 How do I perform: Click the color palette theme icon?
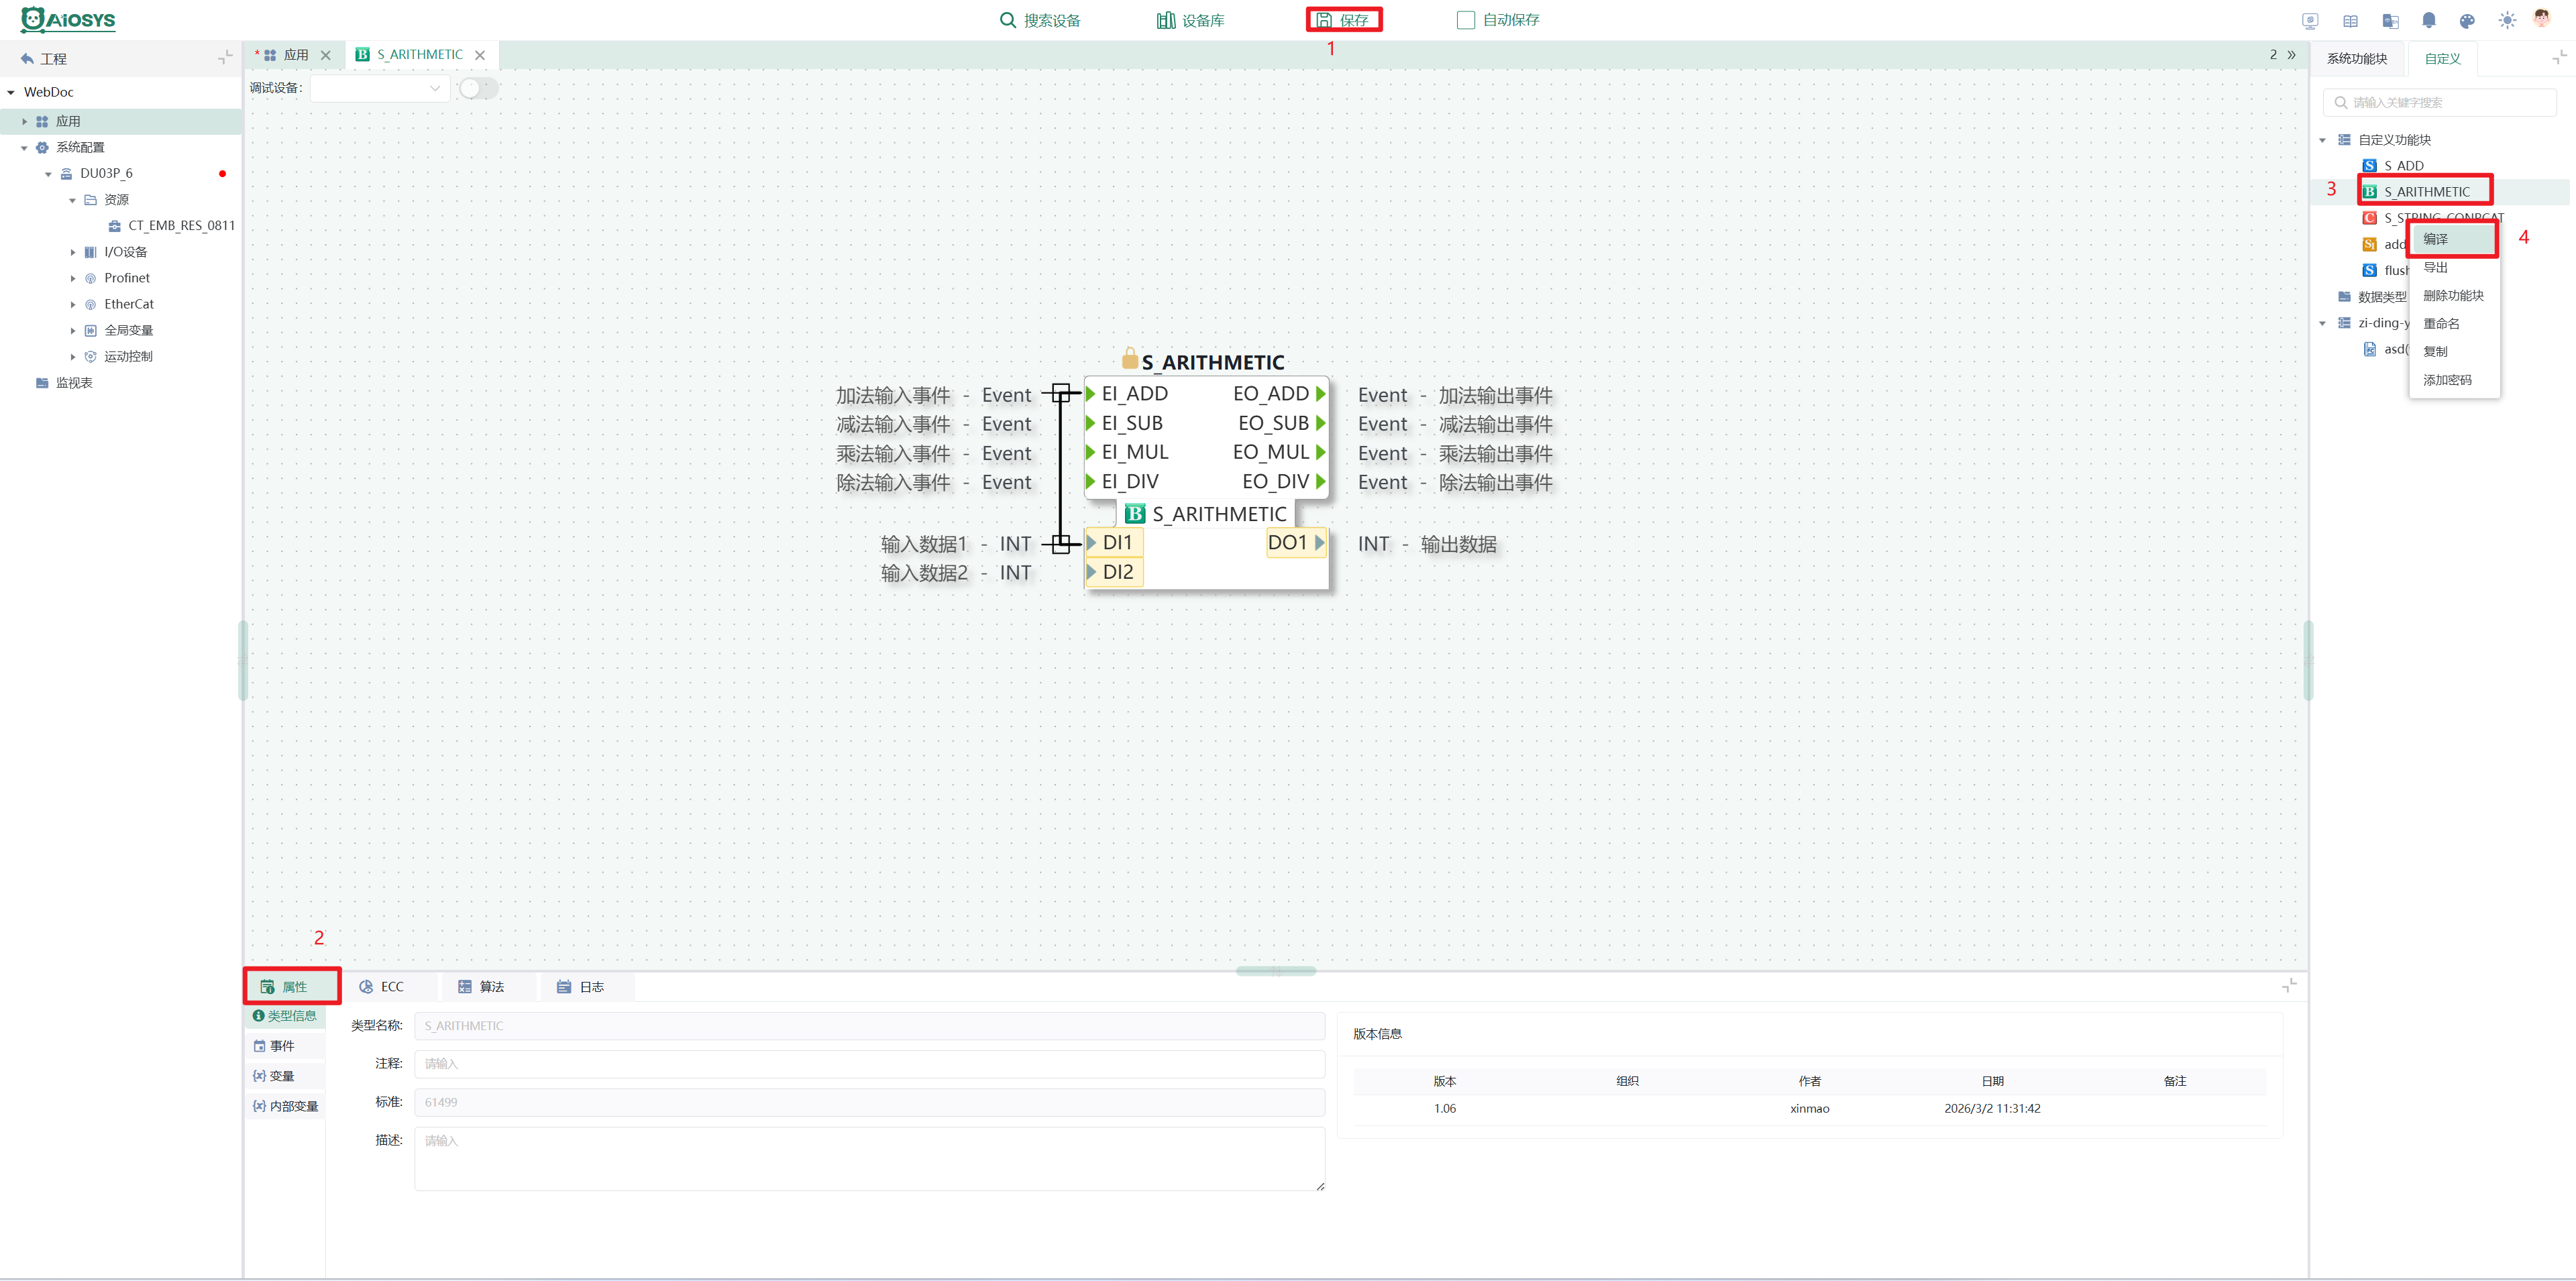(x=2467, y=20)
